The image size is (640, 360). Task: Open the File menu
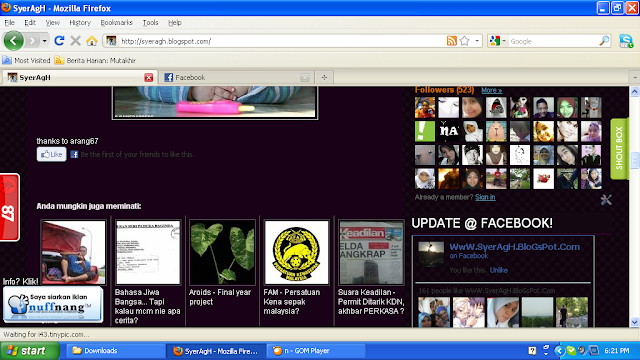(9, 22)
